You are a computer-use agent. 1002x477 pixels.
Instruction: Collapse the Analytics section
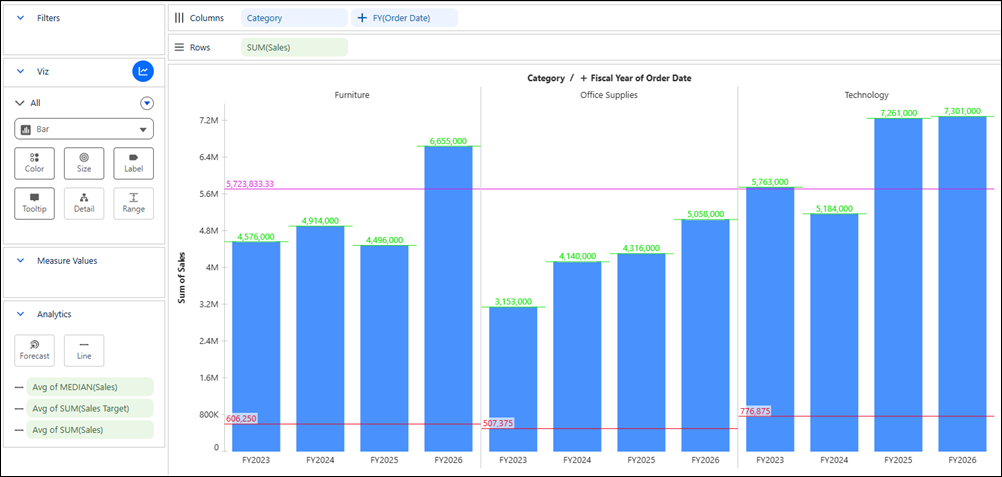click(x=20, y=315)
